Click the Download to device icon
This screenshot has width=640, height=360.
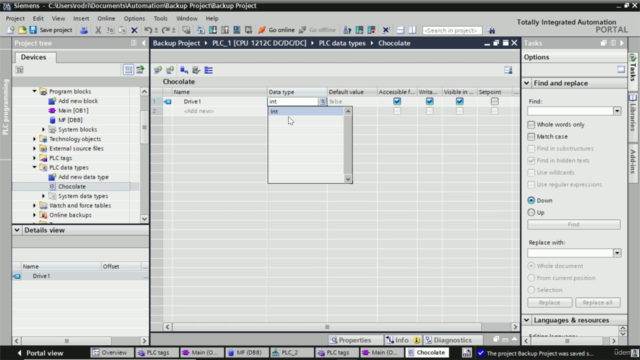pos(213,30)
